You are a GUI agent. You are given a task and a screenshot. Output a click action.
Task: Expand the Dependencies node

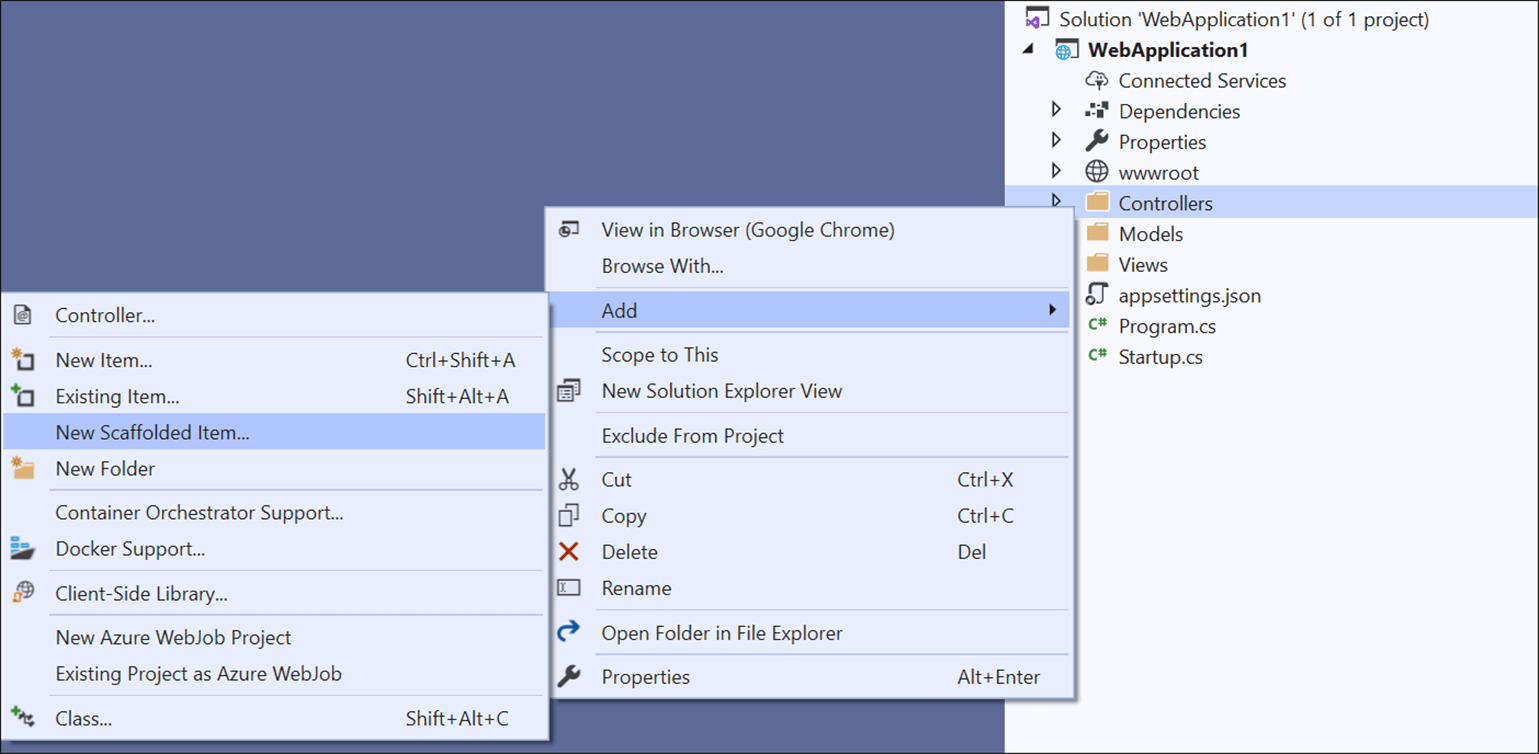coord(1056,110)
